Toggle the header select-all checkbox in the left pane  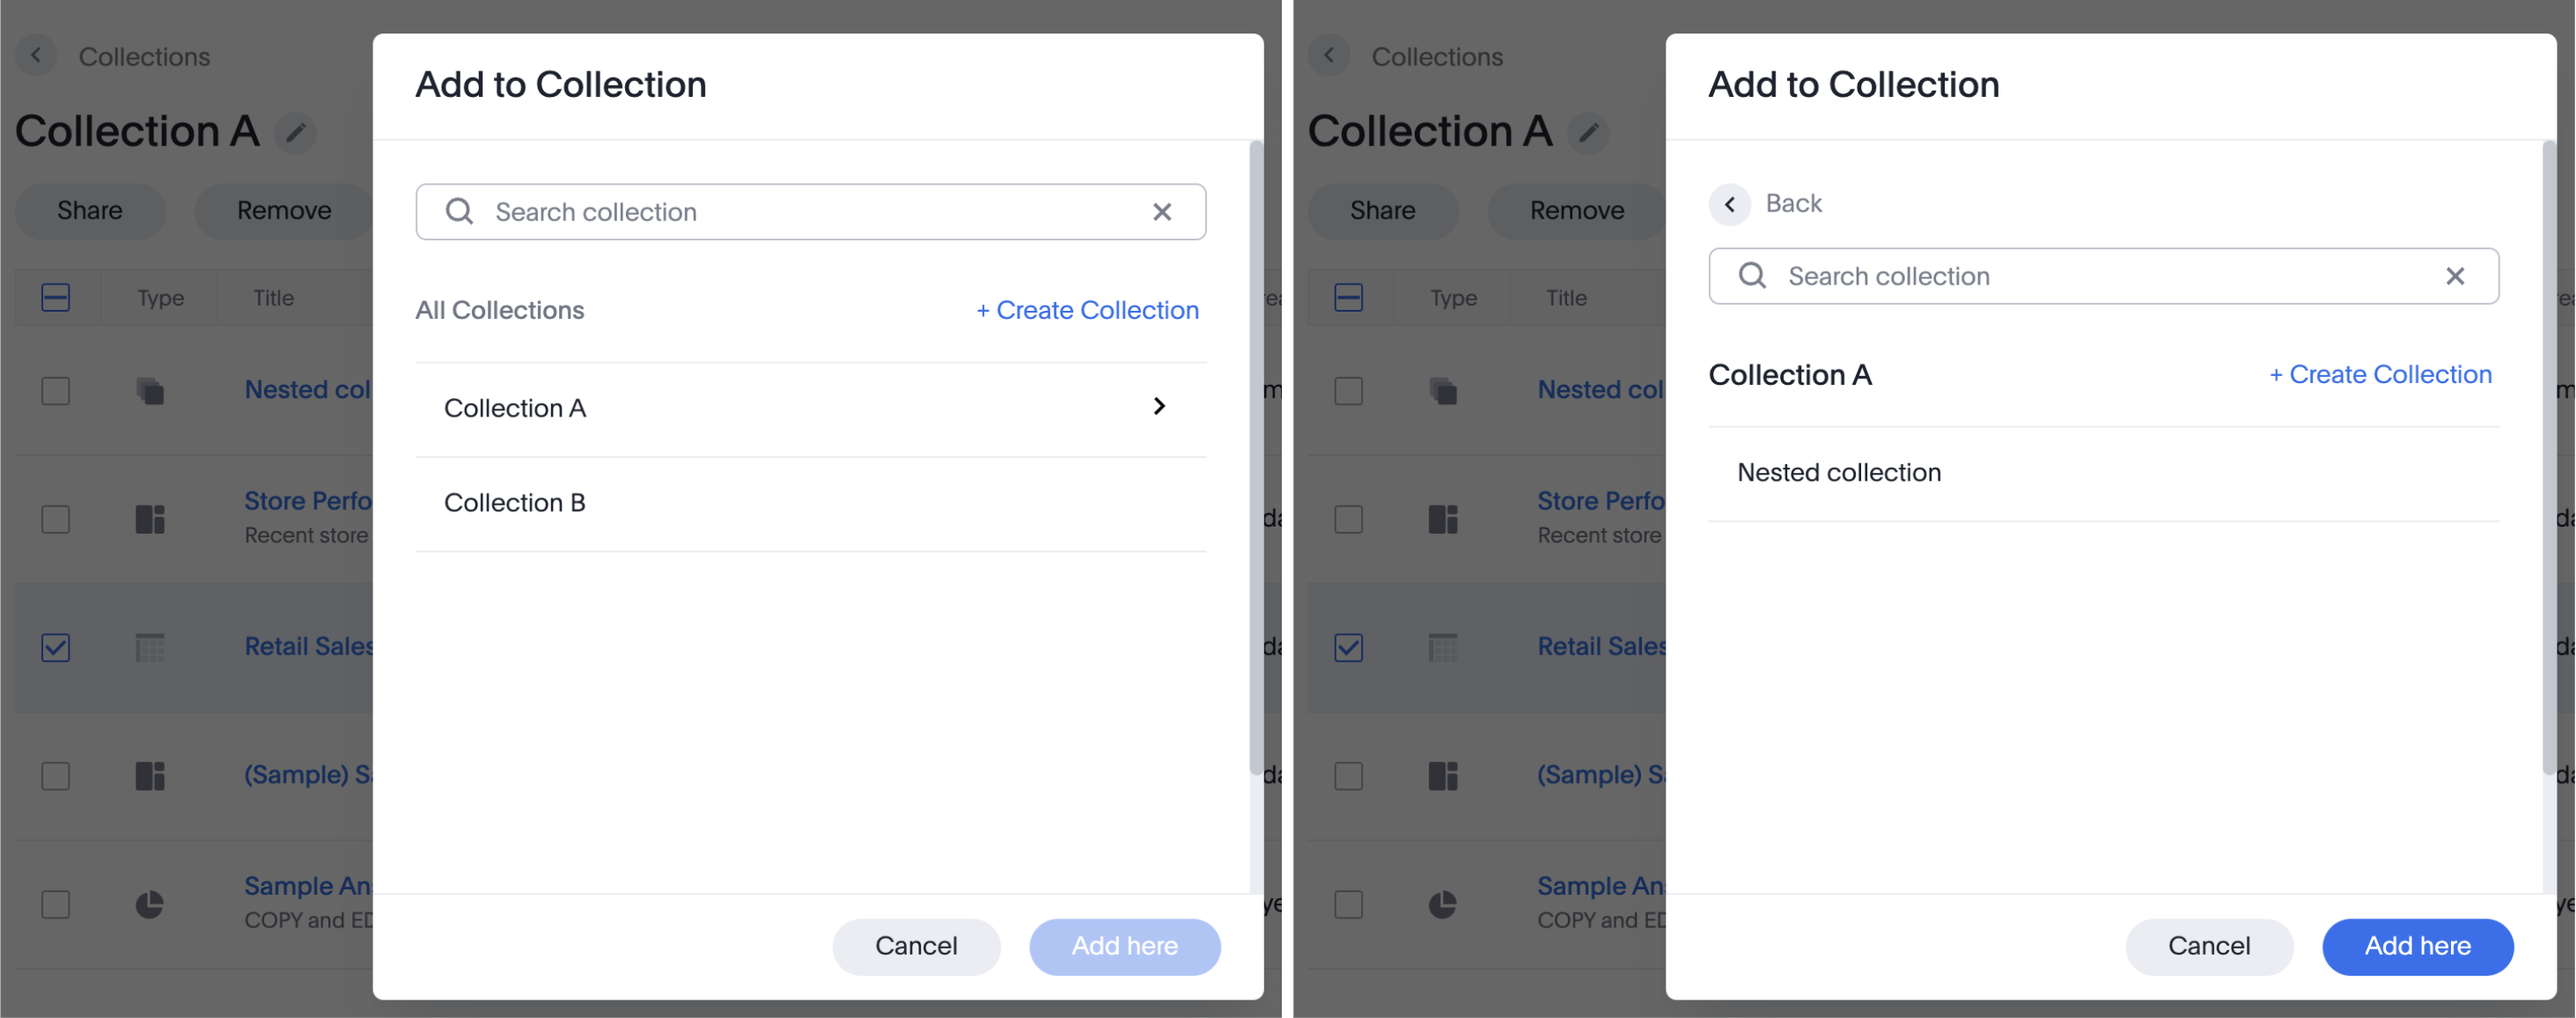pos(56,297)
